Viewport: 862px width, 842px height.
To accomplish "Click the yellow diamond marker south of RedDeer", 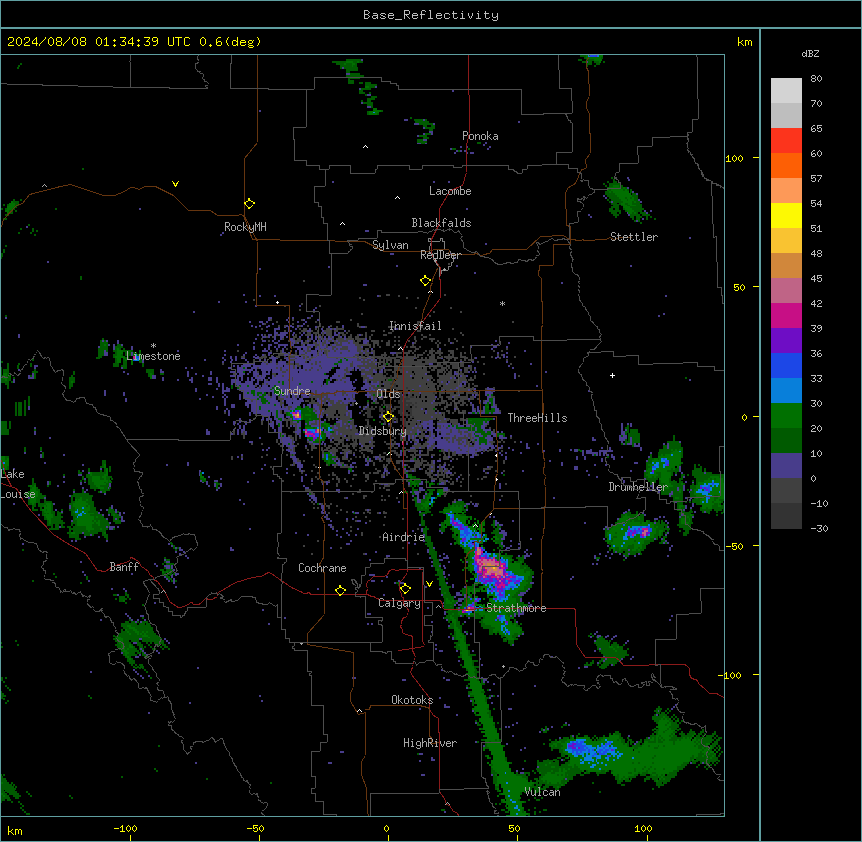I will click(425, 281).
